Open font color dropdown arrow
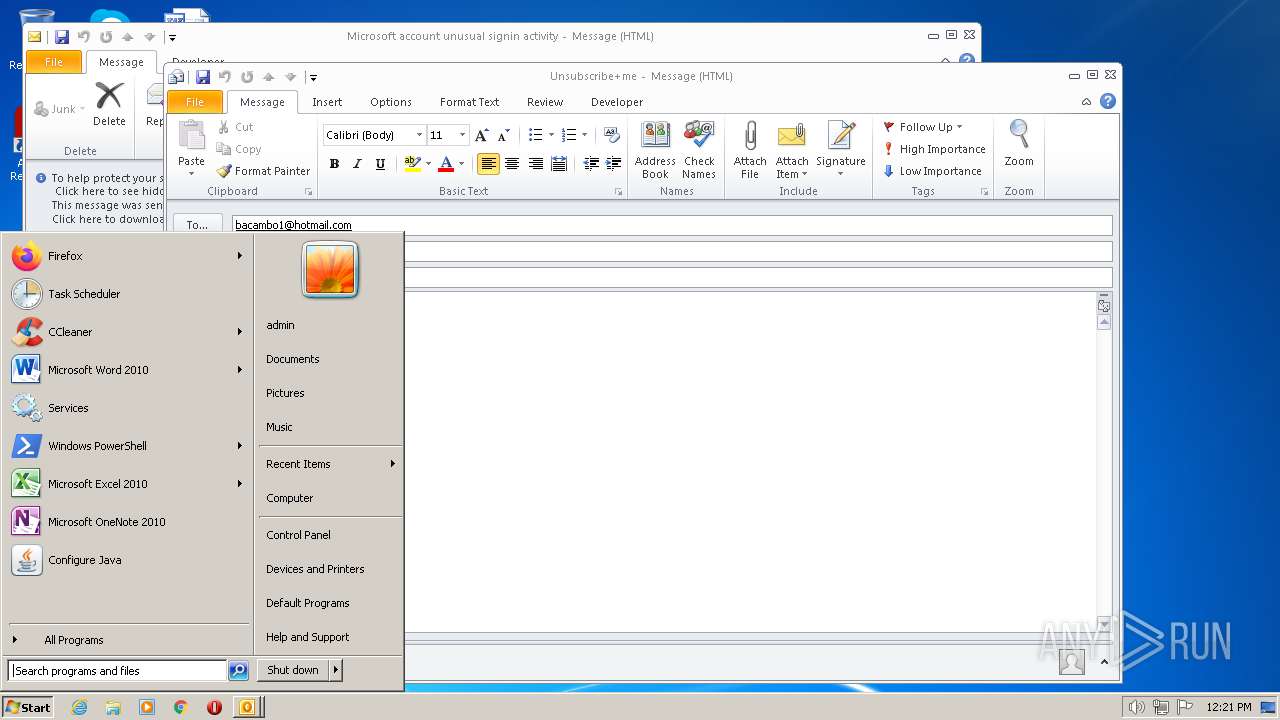 pyautogui.click(x=461, y=164)
